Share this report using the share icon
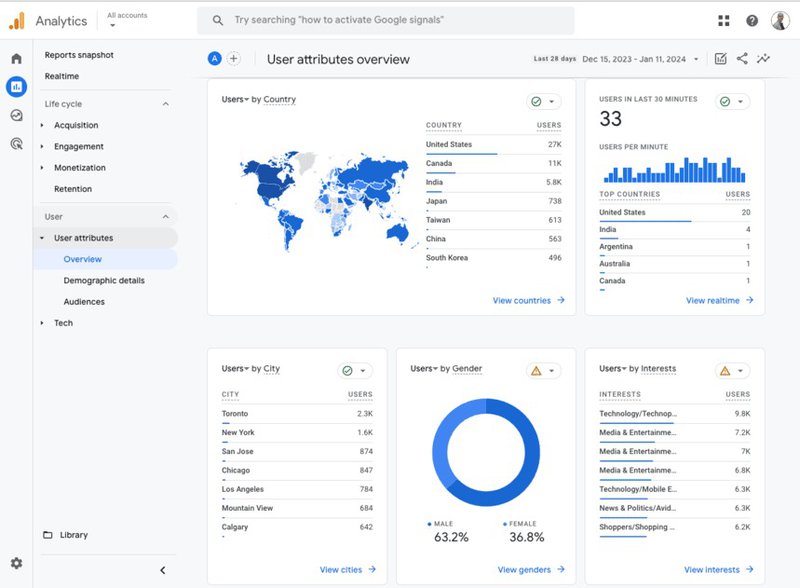Screen dimensions: 800x588 coord(743,58)
